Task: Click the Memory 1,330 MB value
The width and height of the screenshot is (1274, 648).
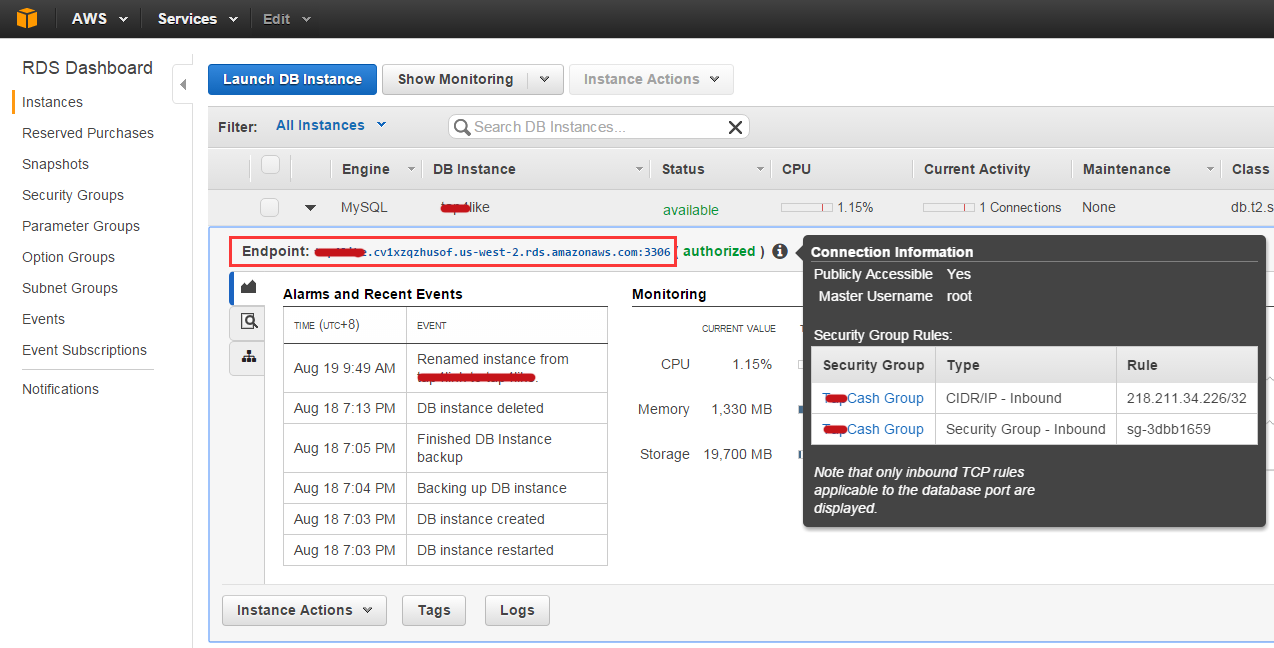Action: pos(742,409)
